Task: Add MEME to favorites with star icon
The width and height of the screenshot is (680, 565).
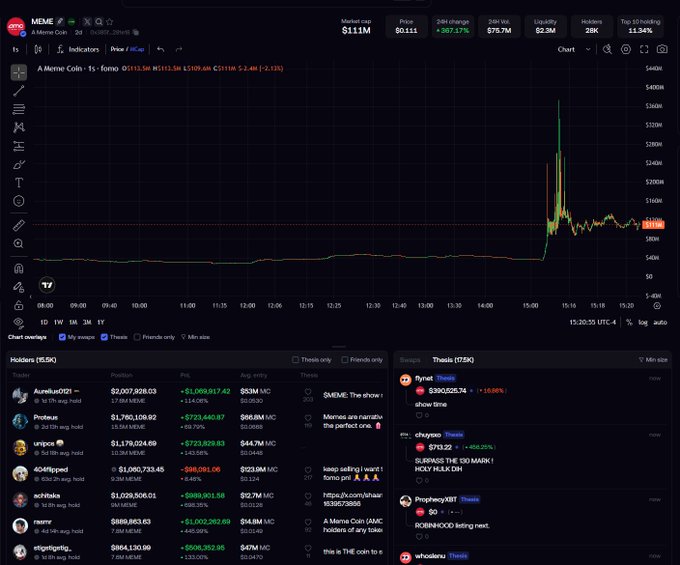Action: pos(109,22)
